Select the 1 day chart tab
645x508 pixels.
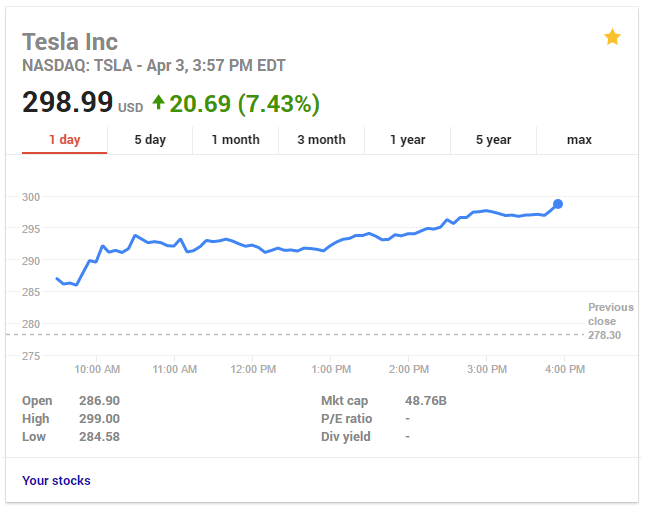65,140
